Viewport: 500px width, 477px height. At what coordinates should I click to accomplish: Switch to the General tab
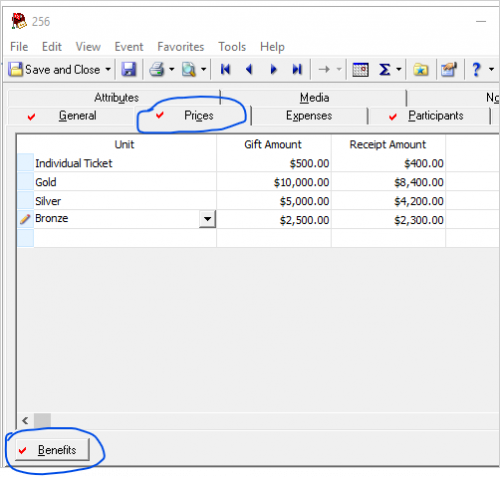pos(72,116)
